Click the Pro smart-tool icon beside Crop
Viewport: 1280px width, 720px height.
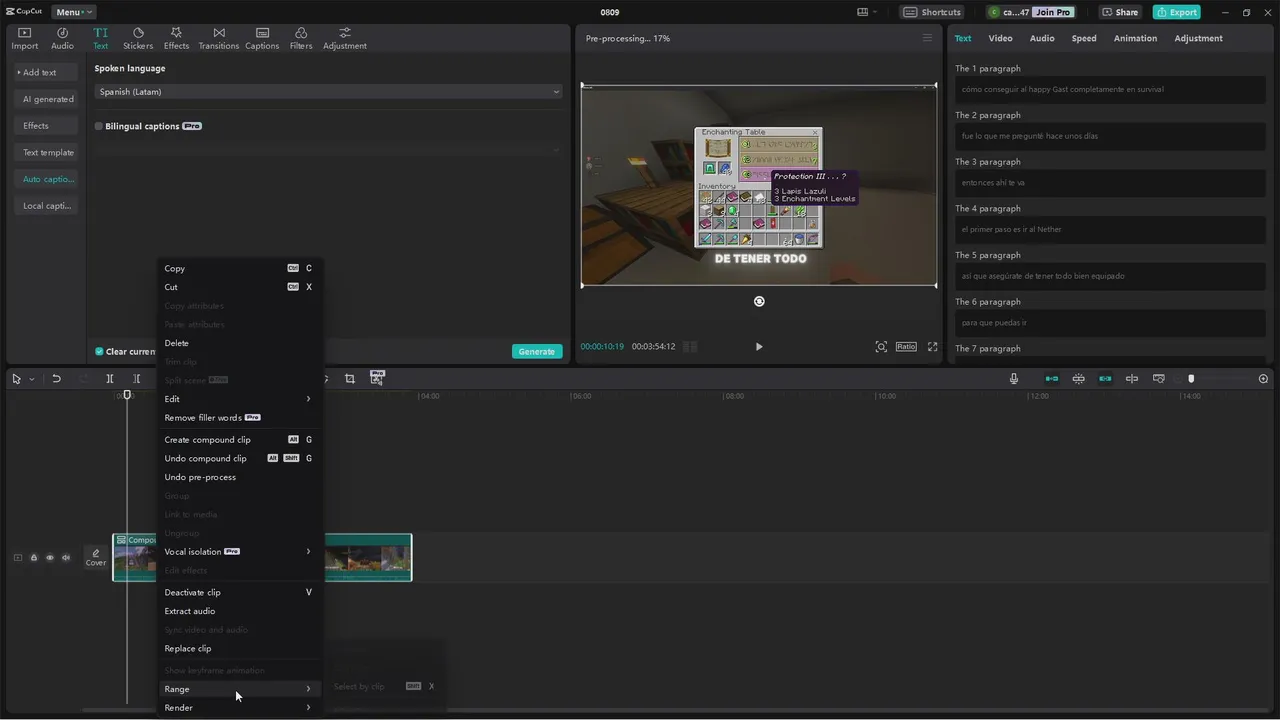coord(377,378)
